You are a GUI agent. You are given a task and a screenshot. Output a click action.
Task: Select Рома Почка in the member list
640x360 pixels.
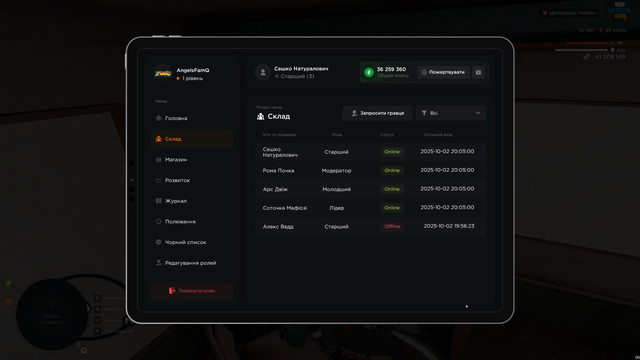pos(278,171)
